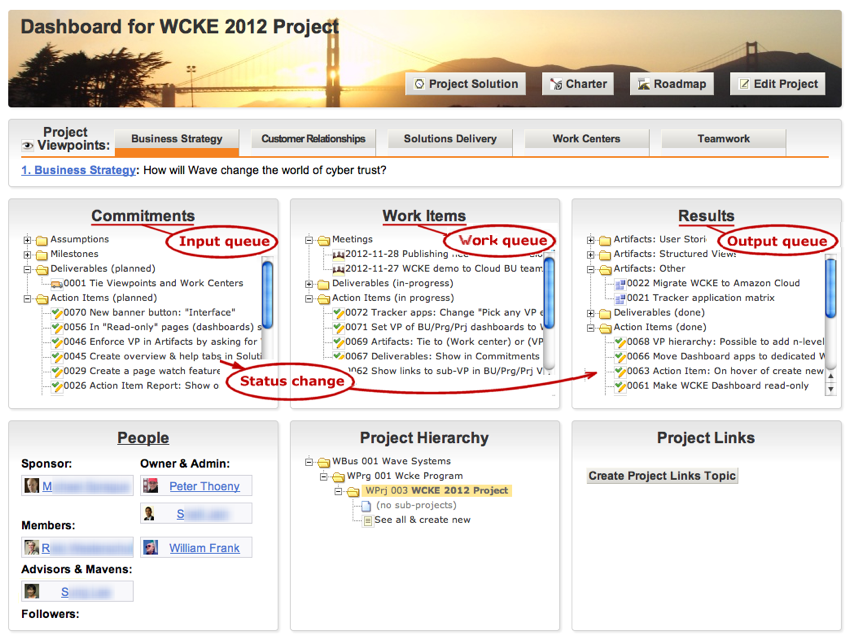Expand the Assumptions folder in Commitments
Viewport: 850px width, 640px height.
coord(29,240)
